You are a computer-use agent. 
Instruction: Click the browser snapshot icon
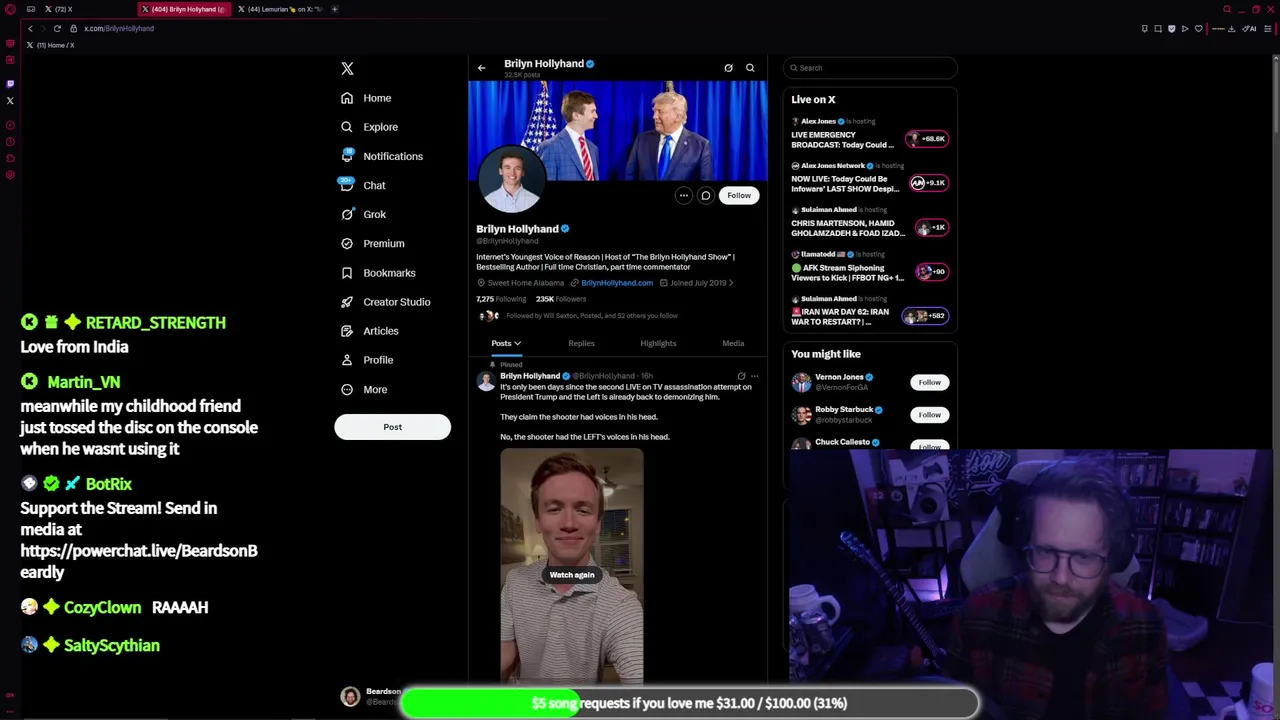click(1158, 29)
